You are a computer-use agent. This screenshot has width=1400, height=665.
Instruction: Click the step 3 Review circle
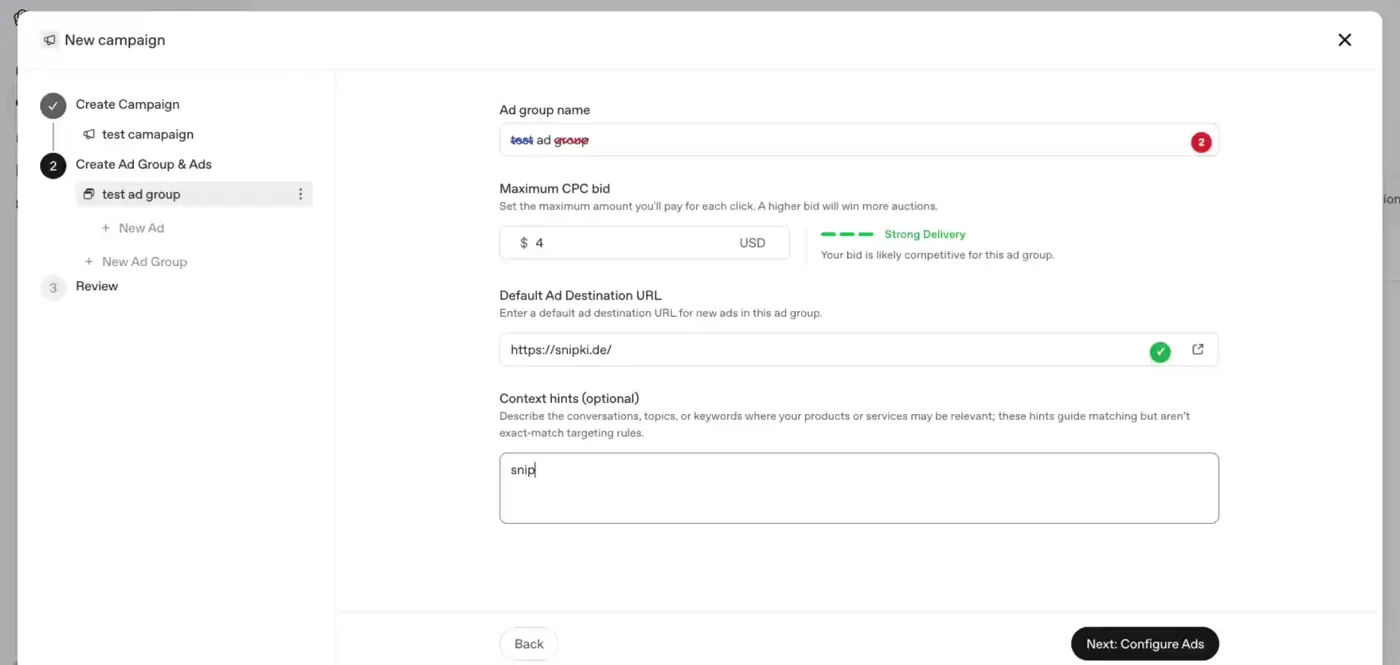click(x=53, y=287)
